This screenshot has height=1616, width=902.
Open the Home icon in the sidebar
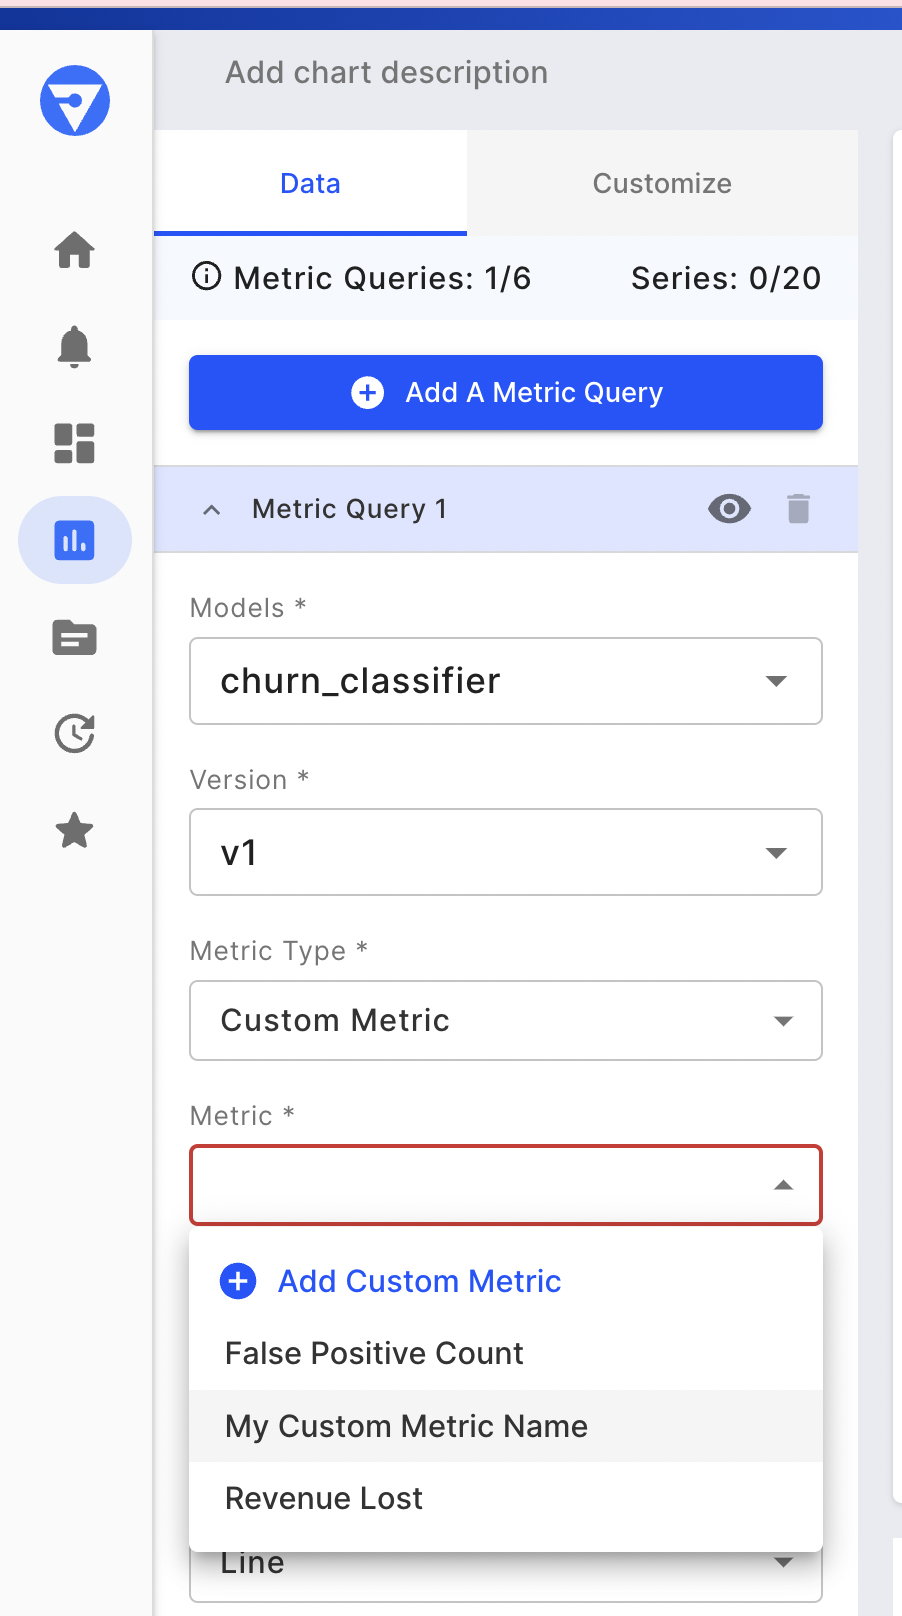point(75,250)
